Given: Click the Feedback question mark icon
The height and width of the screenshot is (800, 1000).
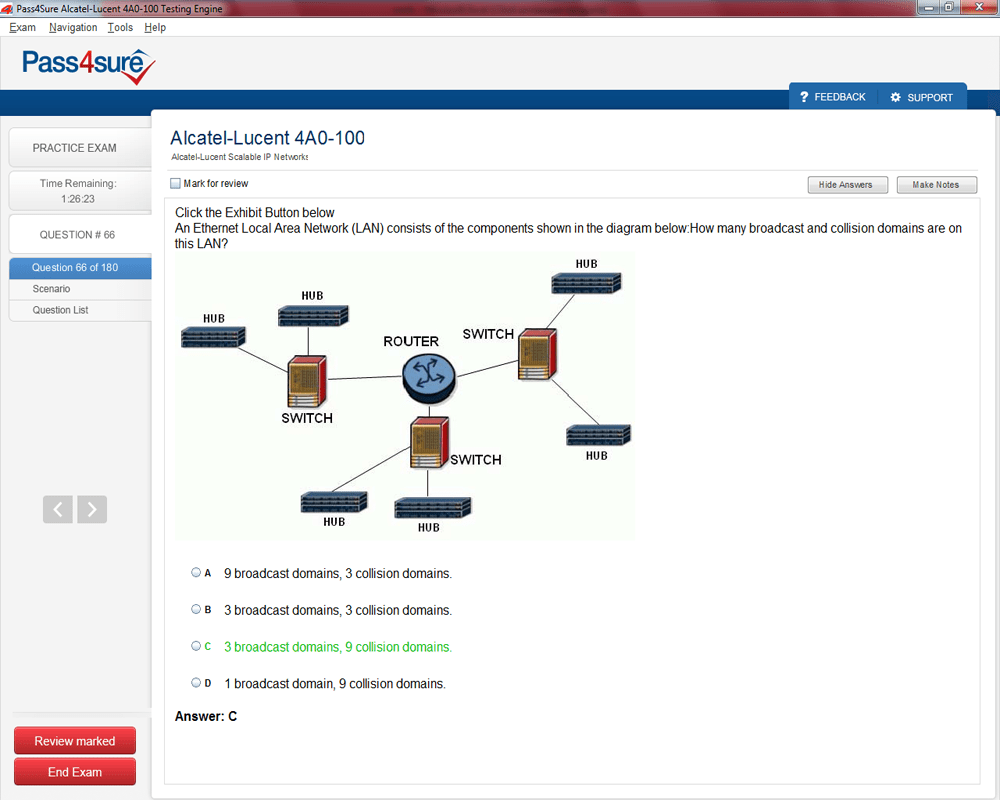Looking at the screenshot, I should pyautogui.click(x=804, y=97).
